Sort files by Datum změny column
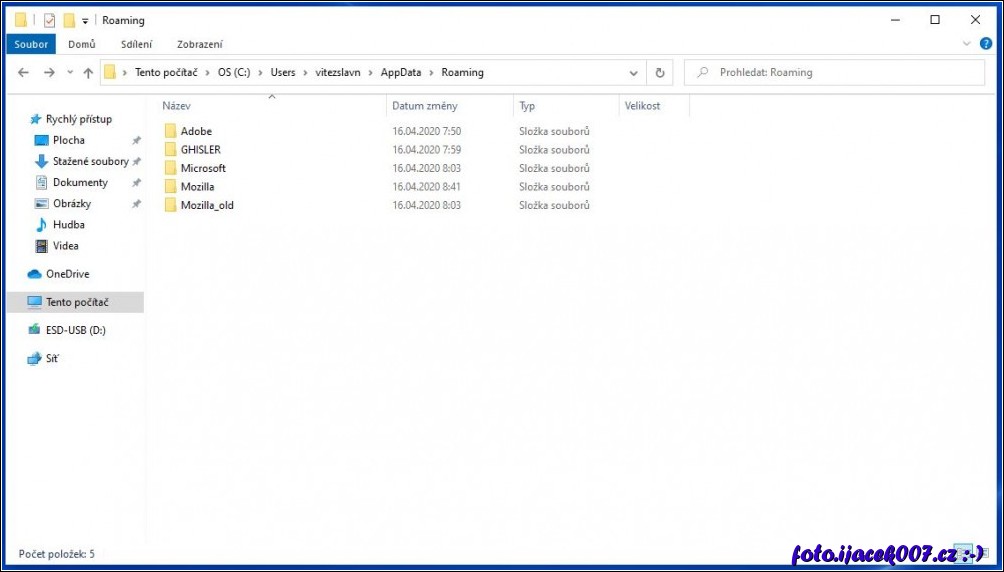 tap(425, 106)
